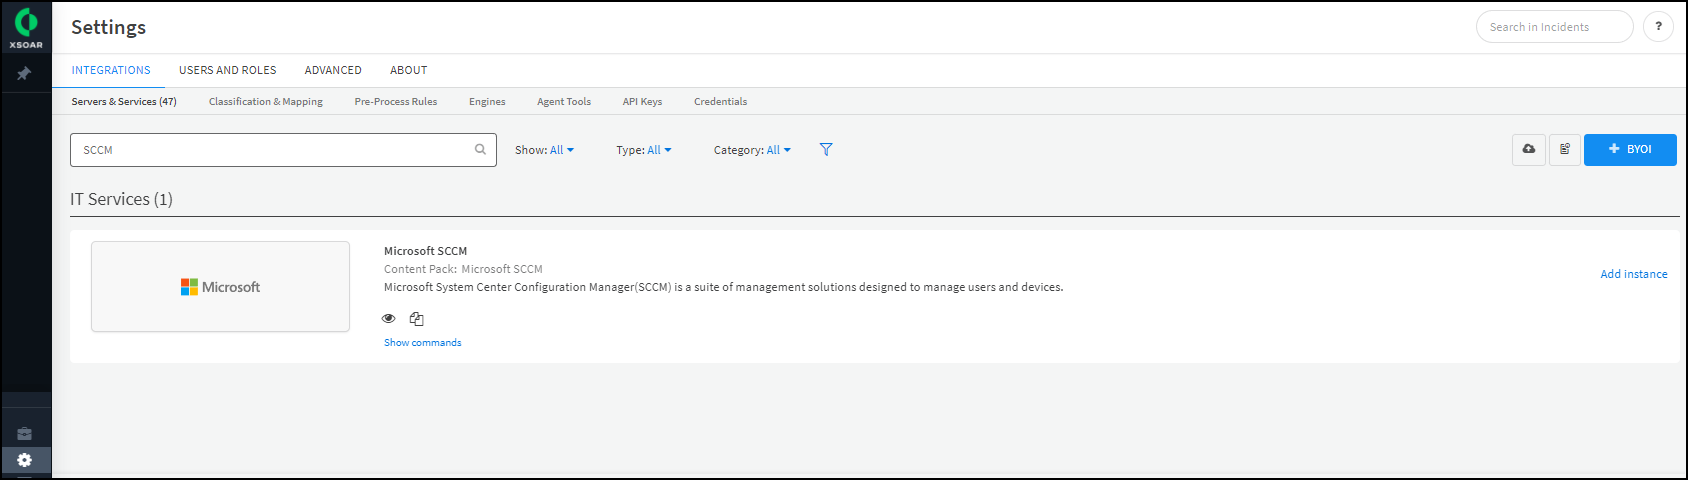Click the XSOAR logo in the sidebar
Screen dimensions: 1688x480
coord(26,27)
